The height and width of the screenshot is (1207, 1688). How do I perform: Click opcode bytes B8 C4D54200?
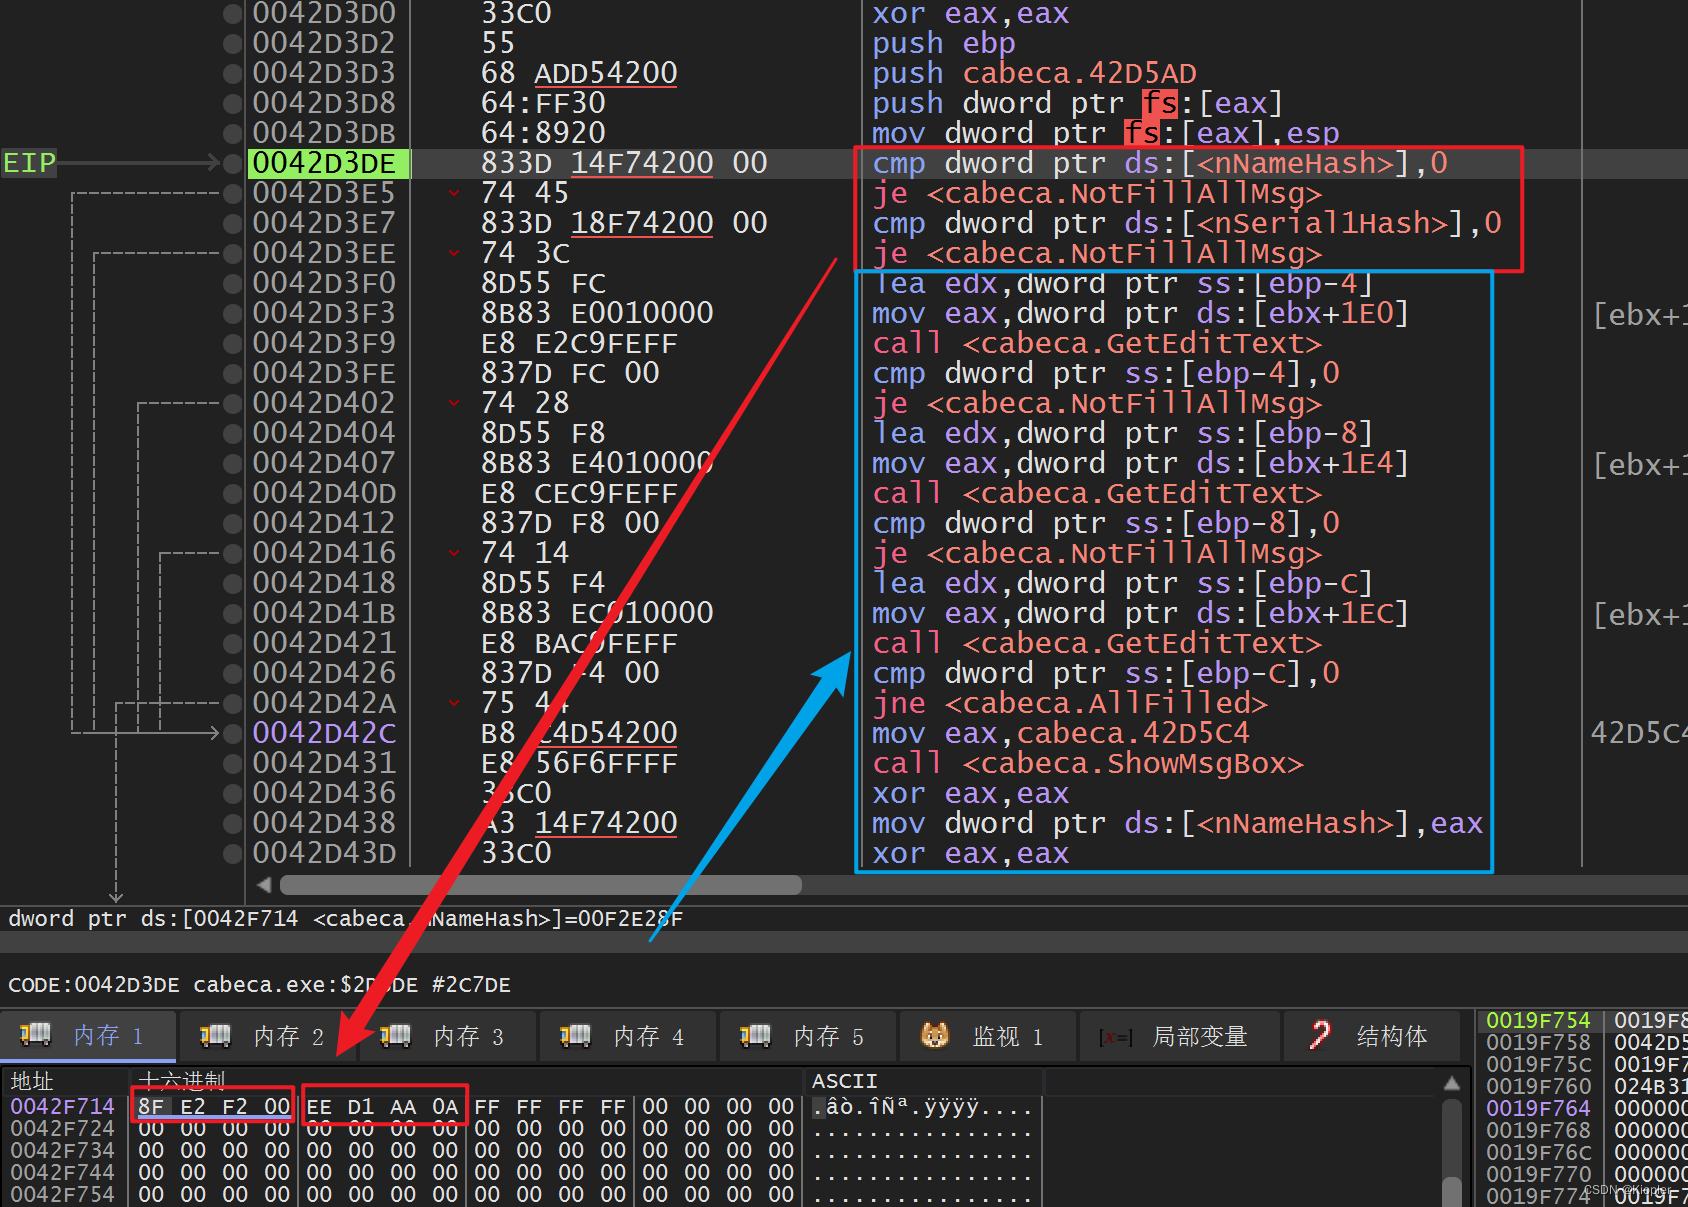(x=579, y=733)
